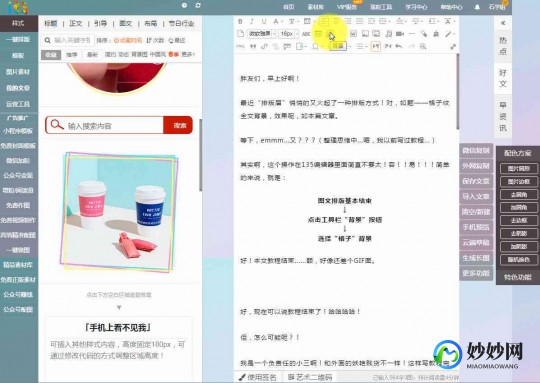Click the format painter brush icon

click(x=436, y=34)
